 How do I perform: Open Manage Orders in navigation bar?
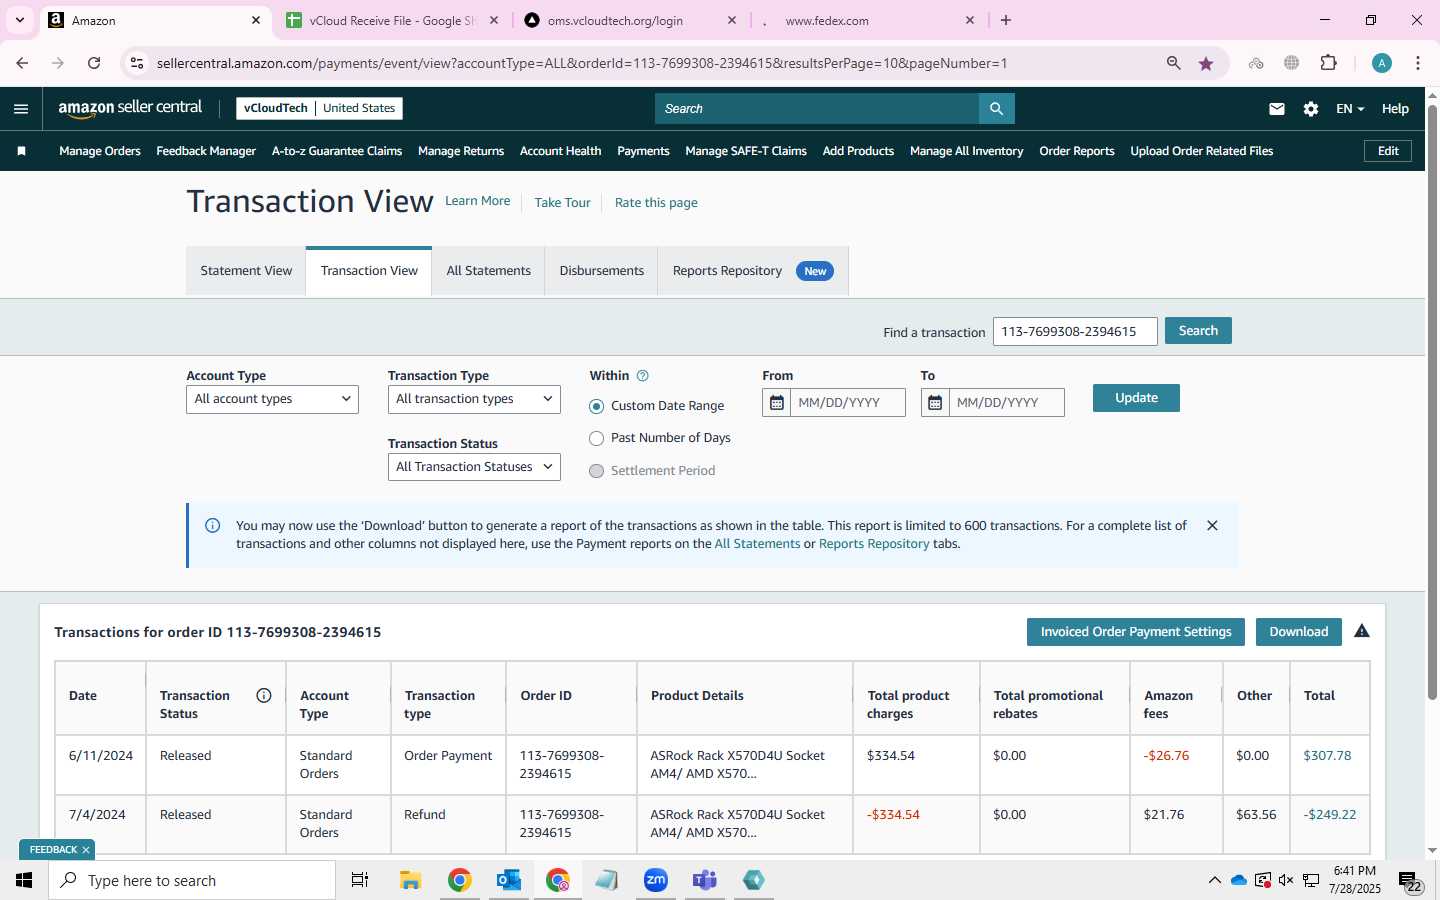click(100, 151)
